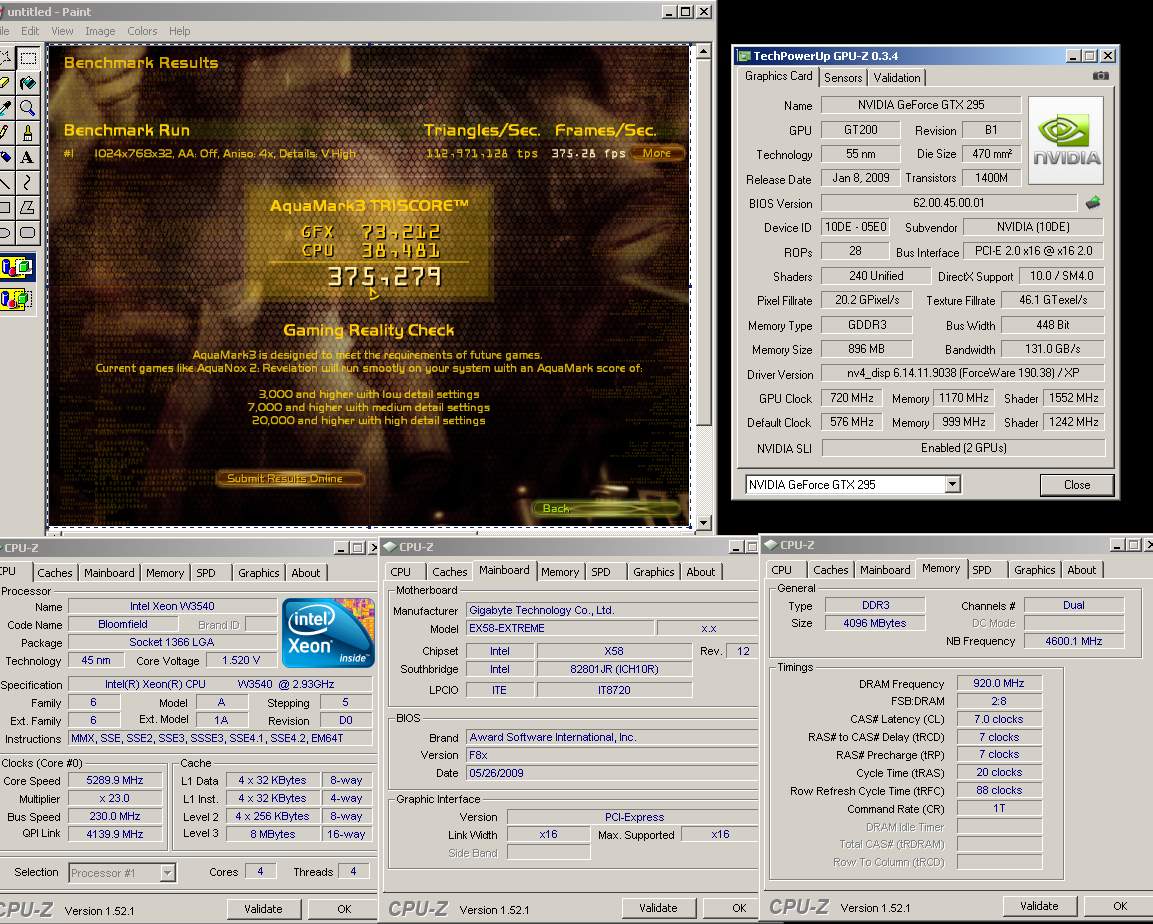The height and width of the screenshot is (924, 1153).
Task: Select the Polygon tool in Paint
Action: pos(28,207)
